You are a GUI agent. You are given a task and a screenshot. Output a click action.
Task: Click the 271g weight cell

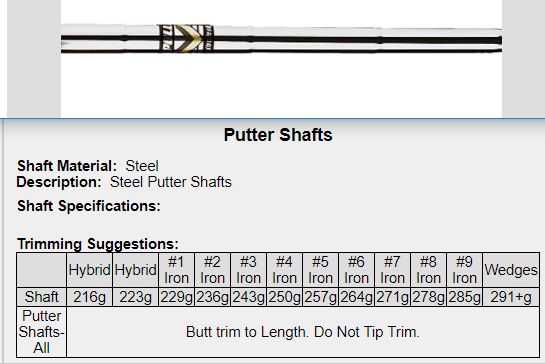392,297
